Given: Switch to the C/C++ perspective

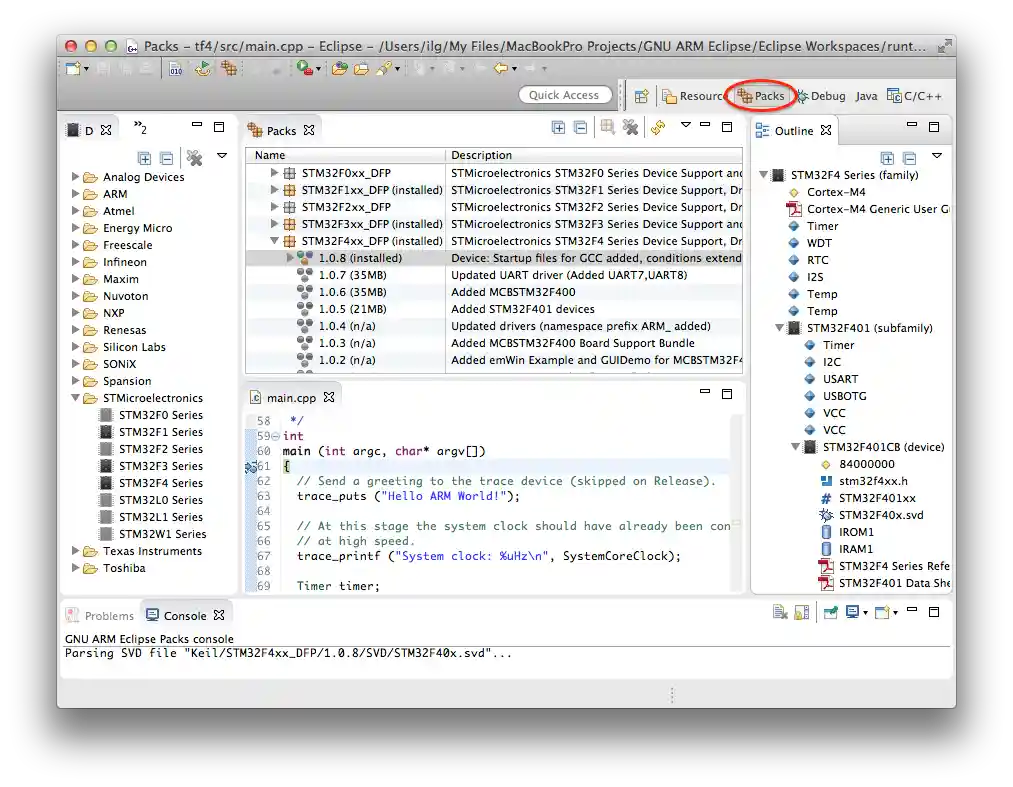Looking at the screenshot, I should (x=914, y=96).
